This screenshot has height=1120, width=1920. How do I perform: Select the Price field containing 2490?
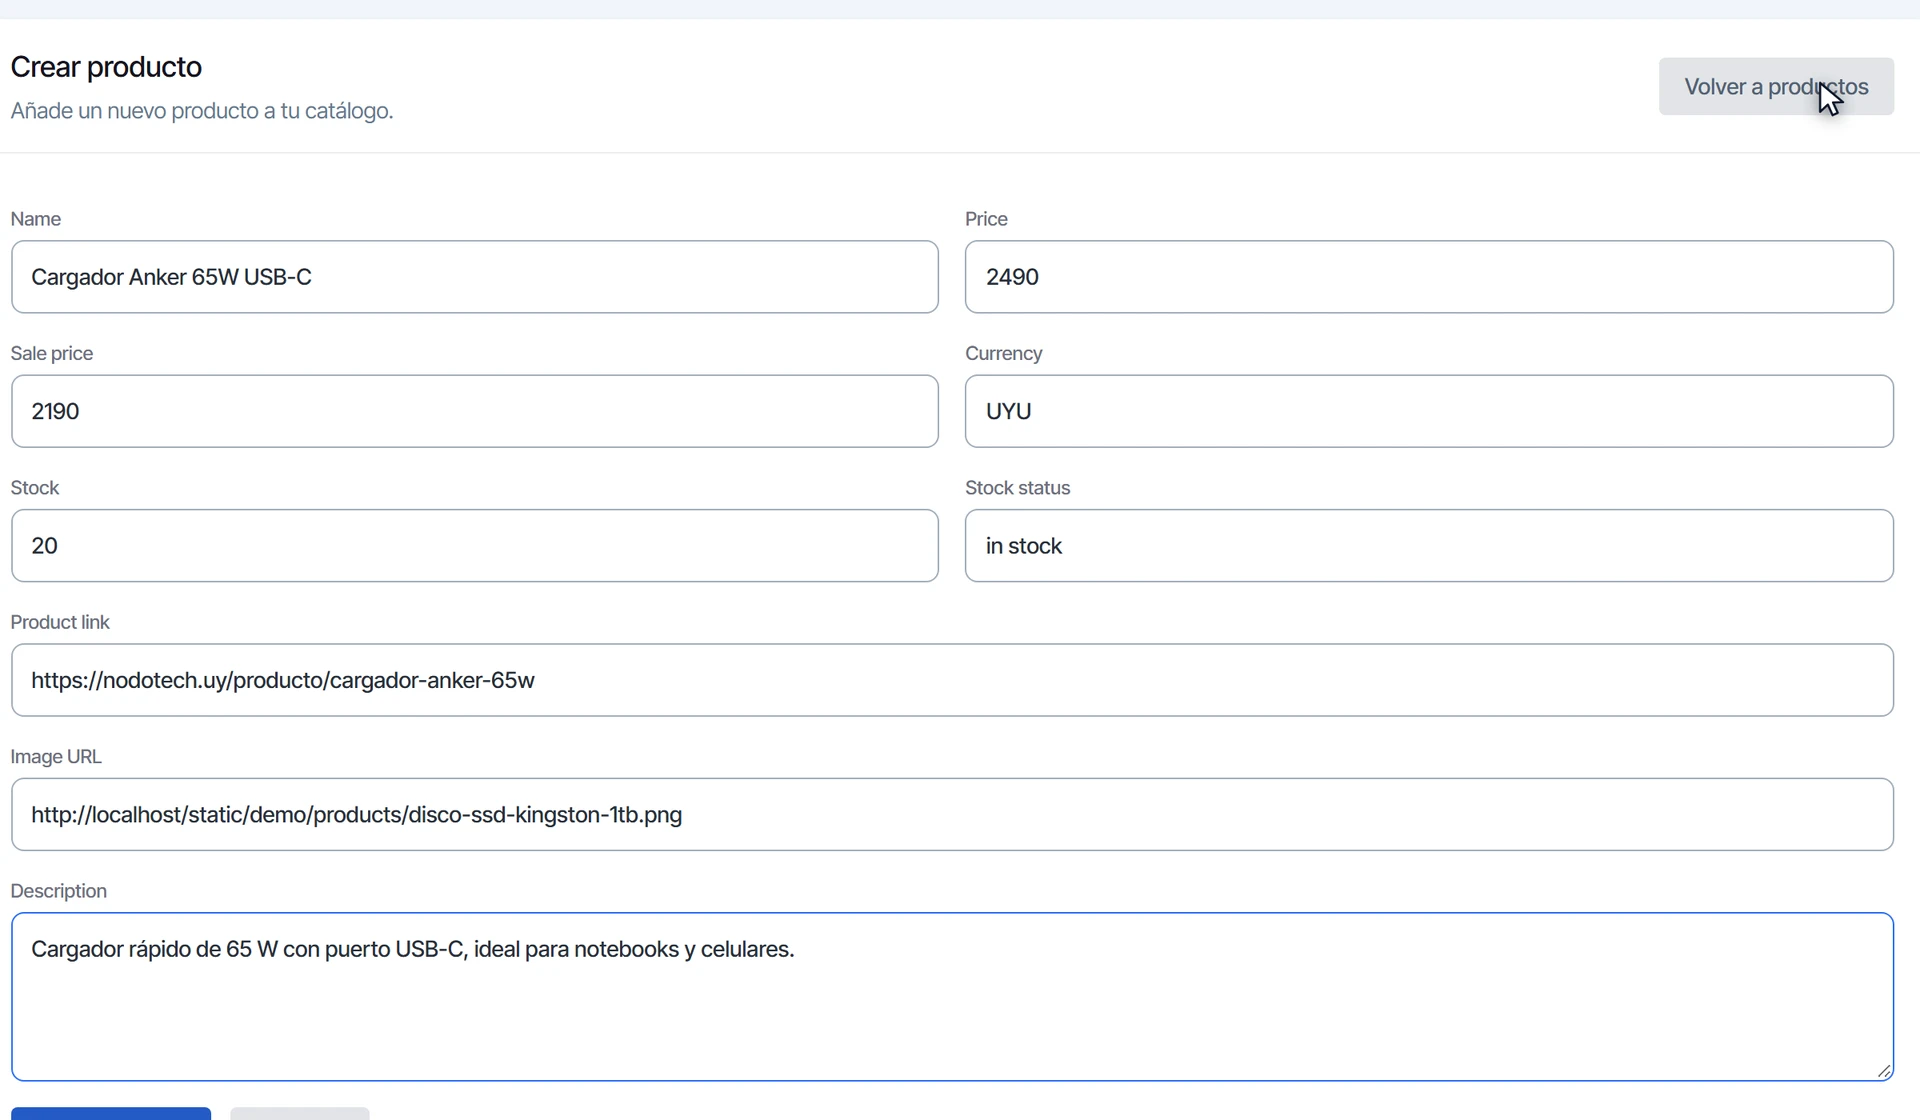[1429, 277]
